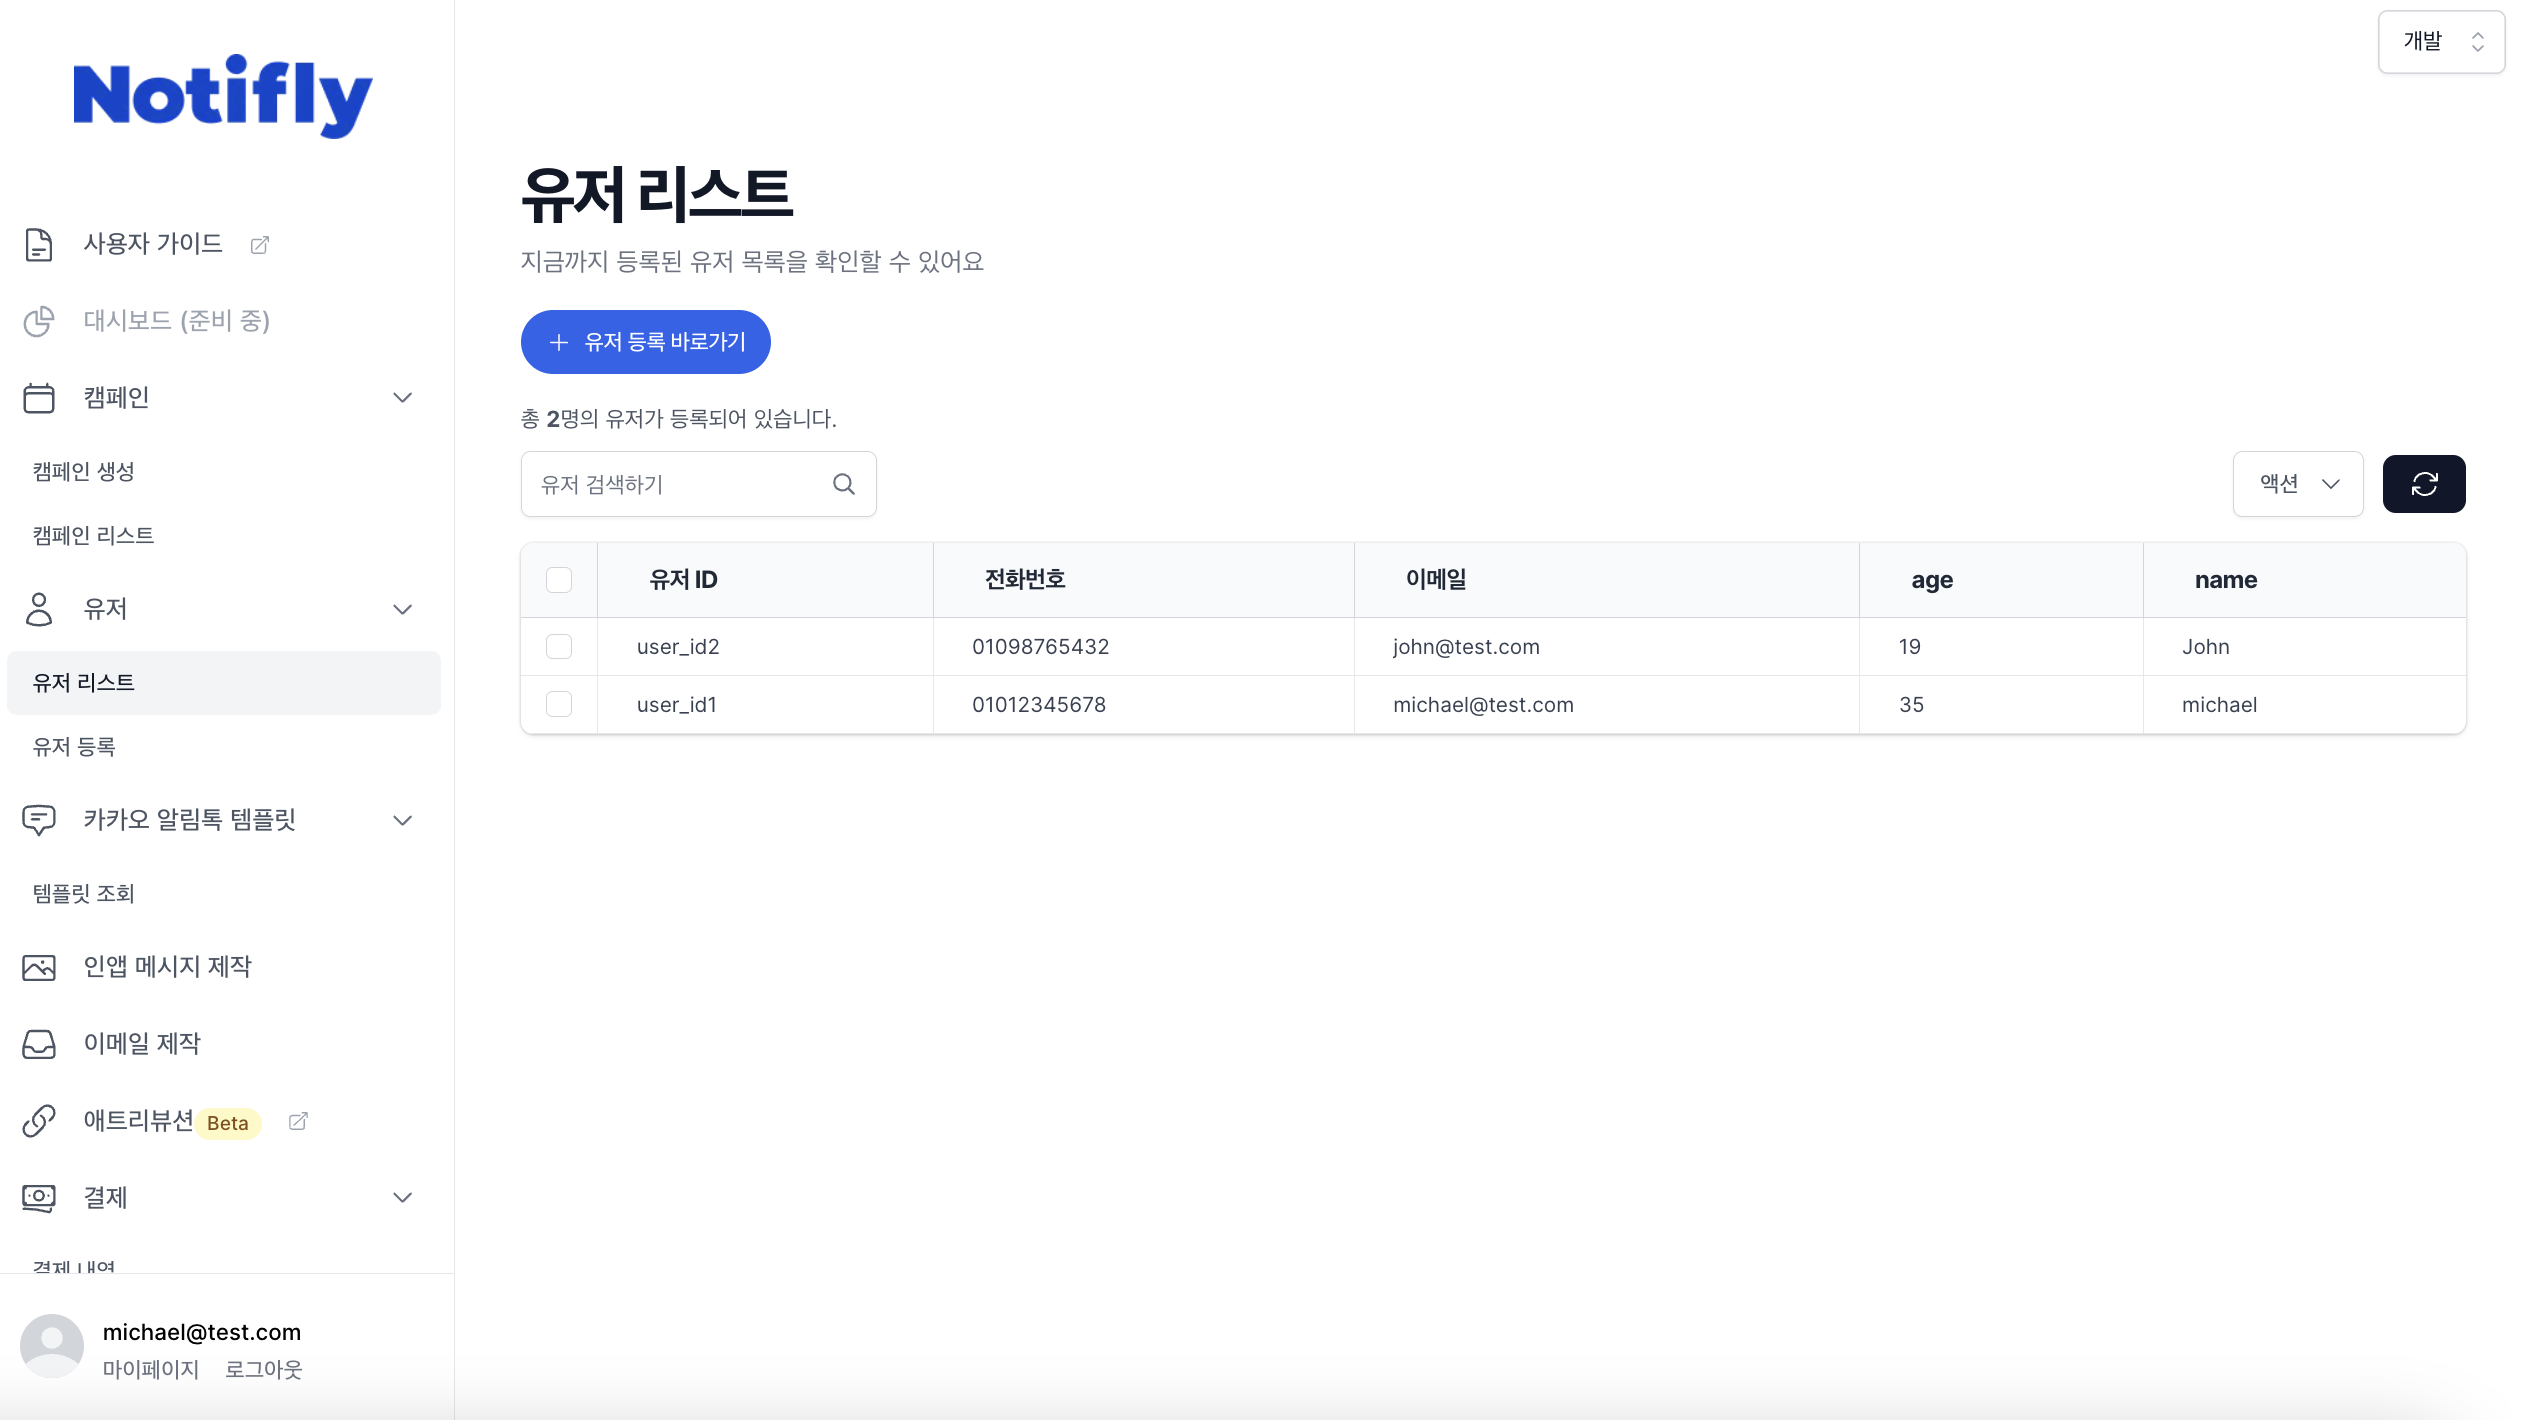
Task: Check the user_id1 row checkbox
Action: pos(559,705)
